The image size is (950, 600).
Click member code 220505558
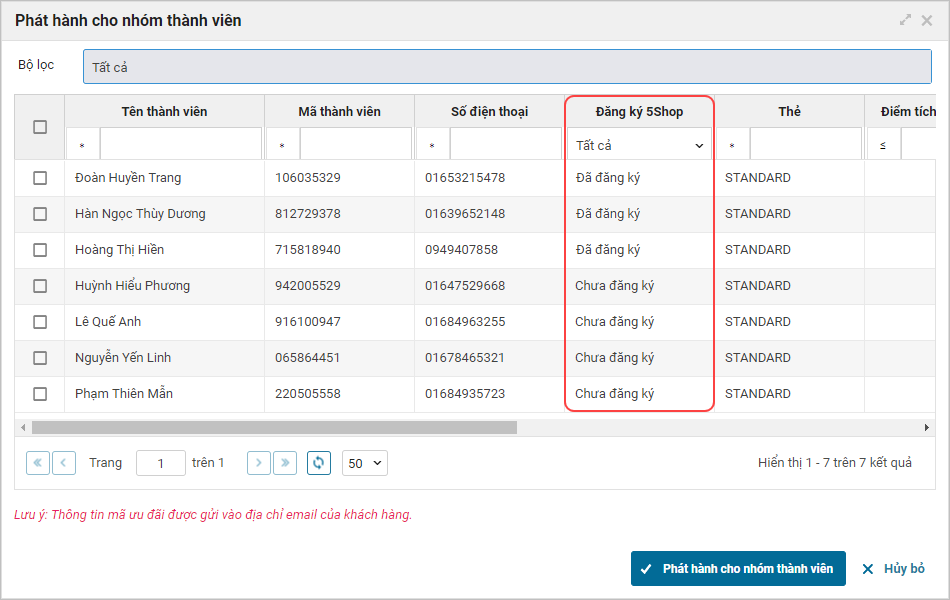pyautogui.click(x=308, y=394)
